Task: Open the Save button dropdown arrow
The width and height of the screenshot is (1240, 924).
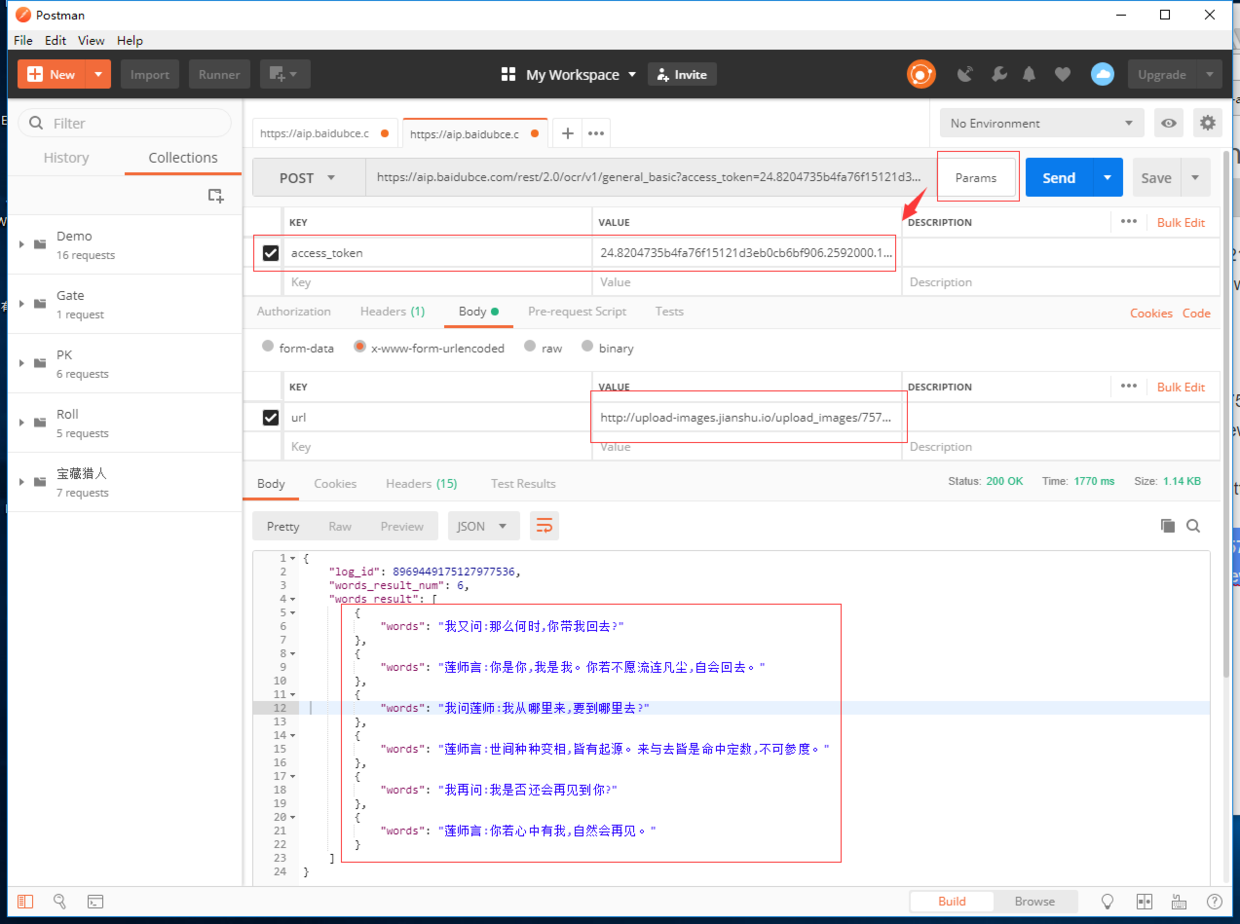Action: (x=1195, y=178)
